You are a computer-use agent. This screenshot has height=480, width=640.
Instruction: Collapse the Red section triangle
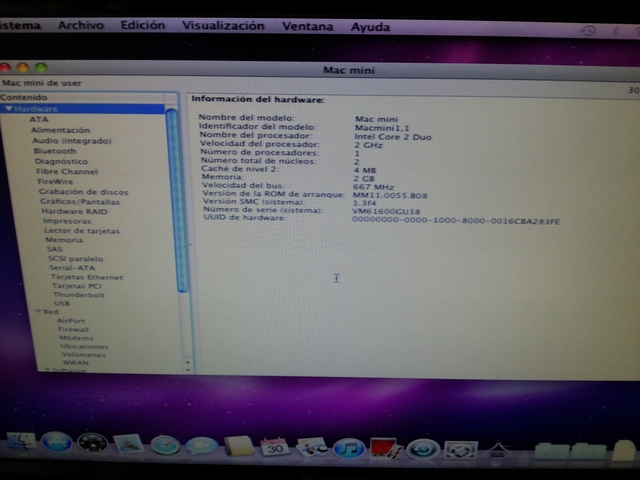[x=39, y=311]
